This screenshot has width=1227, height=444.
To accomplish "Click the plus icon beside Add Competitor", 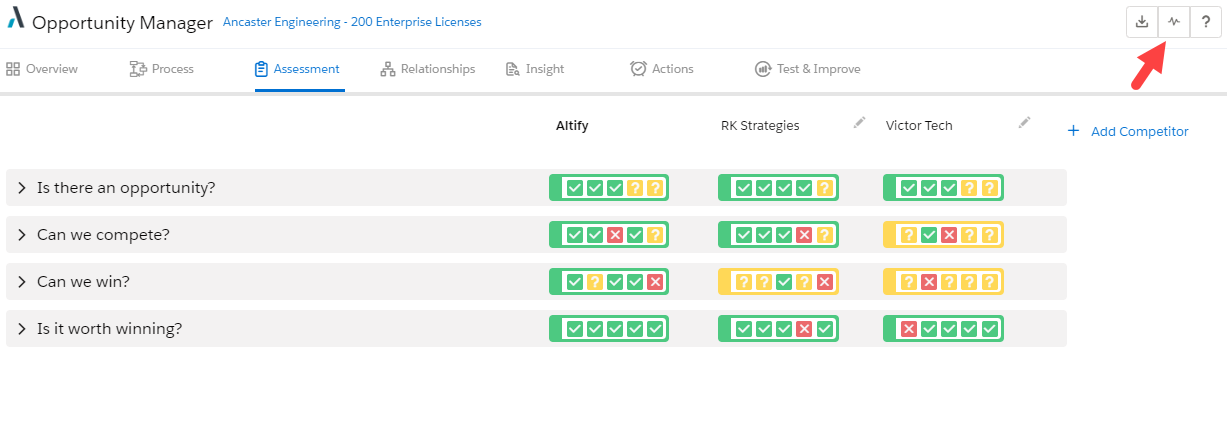I will coord(1073,131).
